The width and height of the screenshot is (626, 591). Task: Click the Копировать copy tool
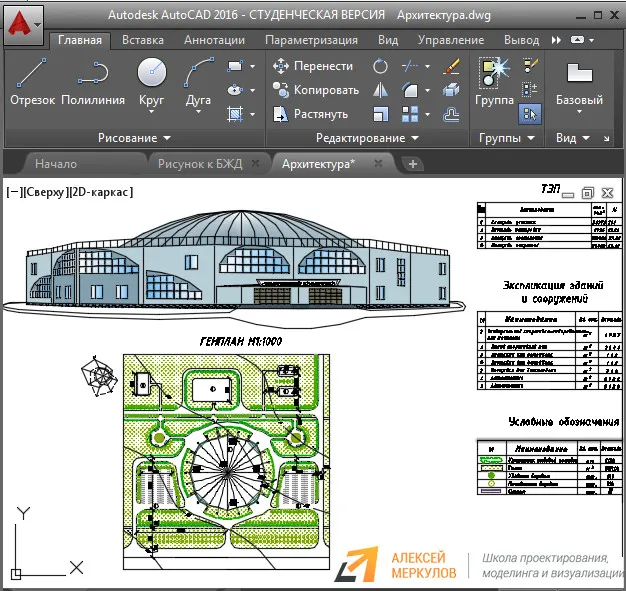coord(316,90)
